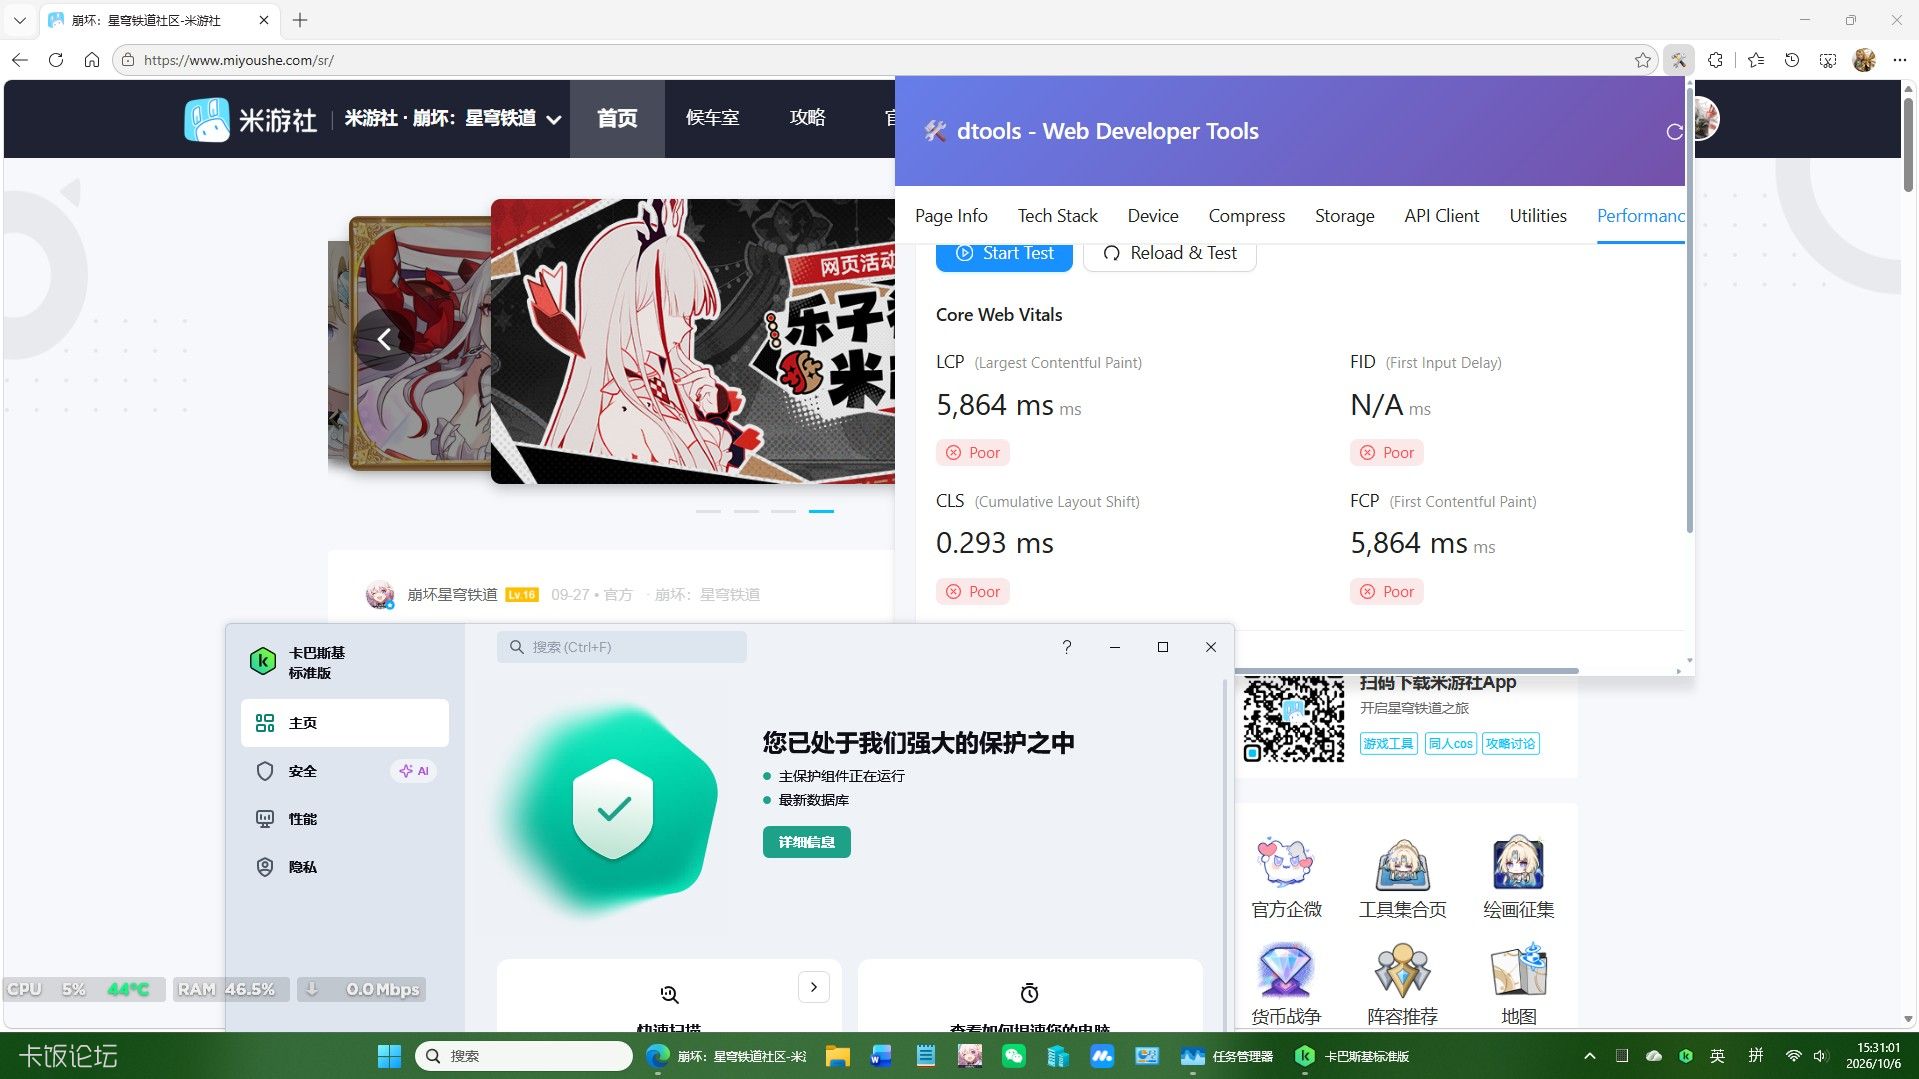Click the dtools panel refresh icon
The width and height of the screenshot is (1919, 1079).
pos(1674,132)
